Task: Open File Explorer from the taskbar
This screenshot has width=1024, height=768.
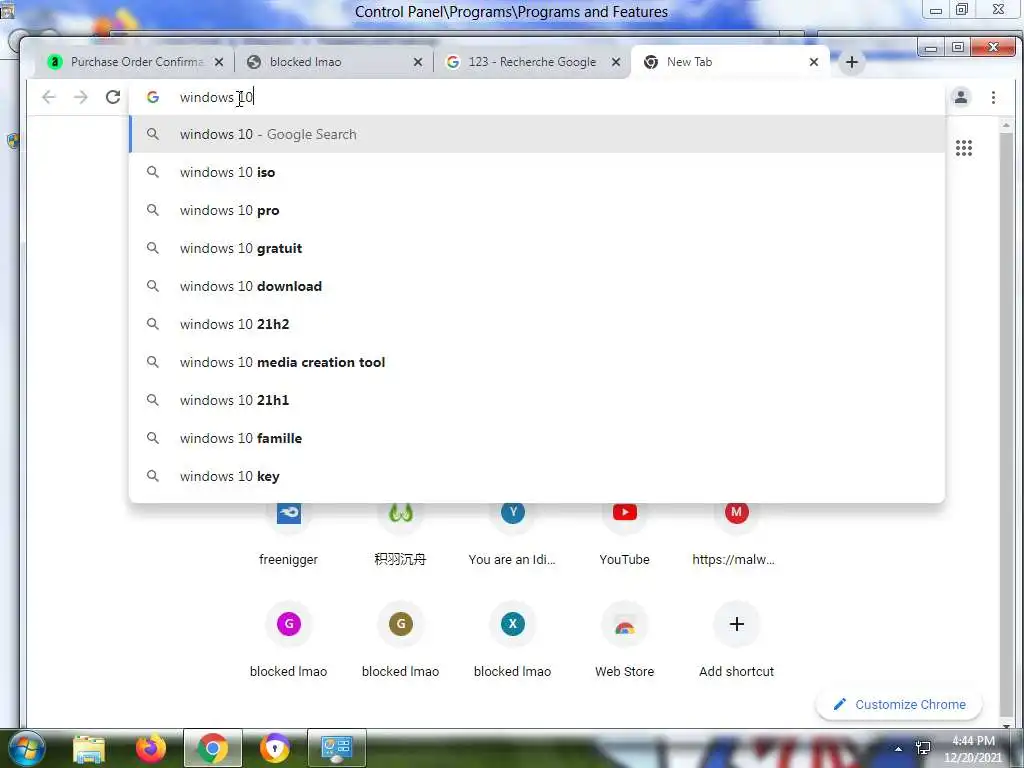Action: (x=89, y=748)
